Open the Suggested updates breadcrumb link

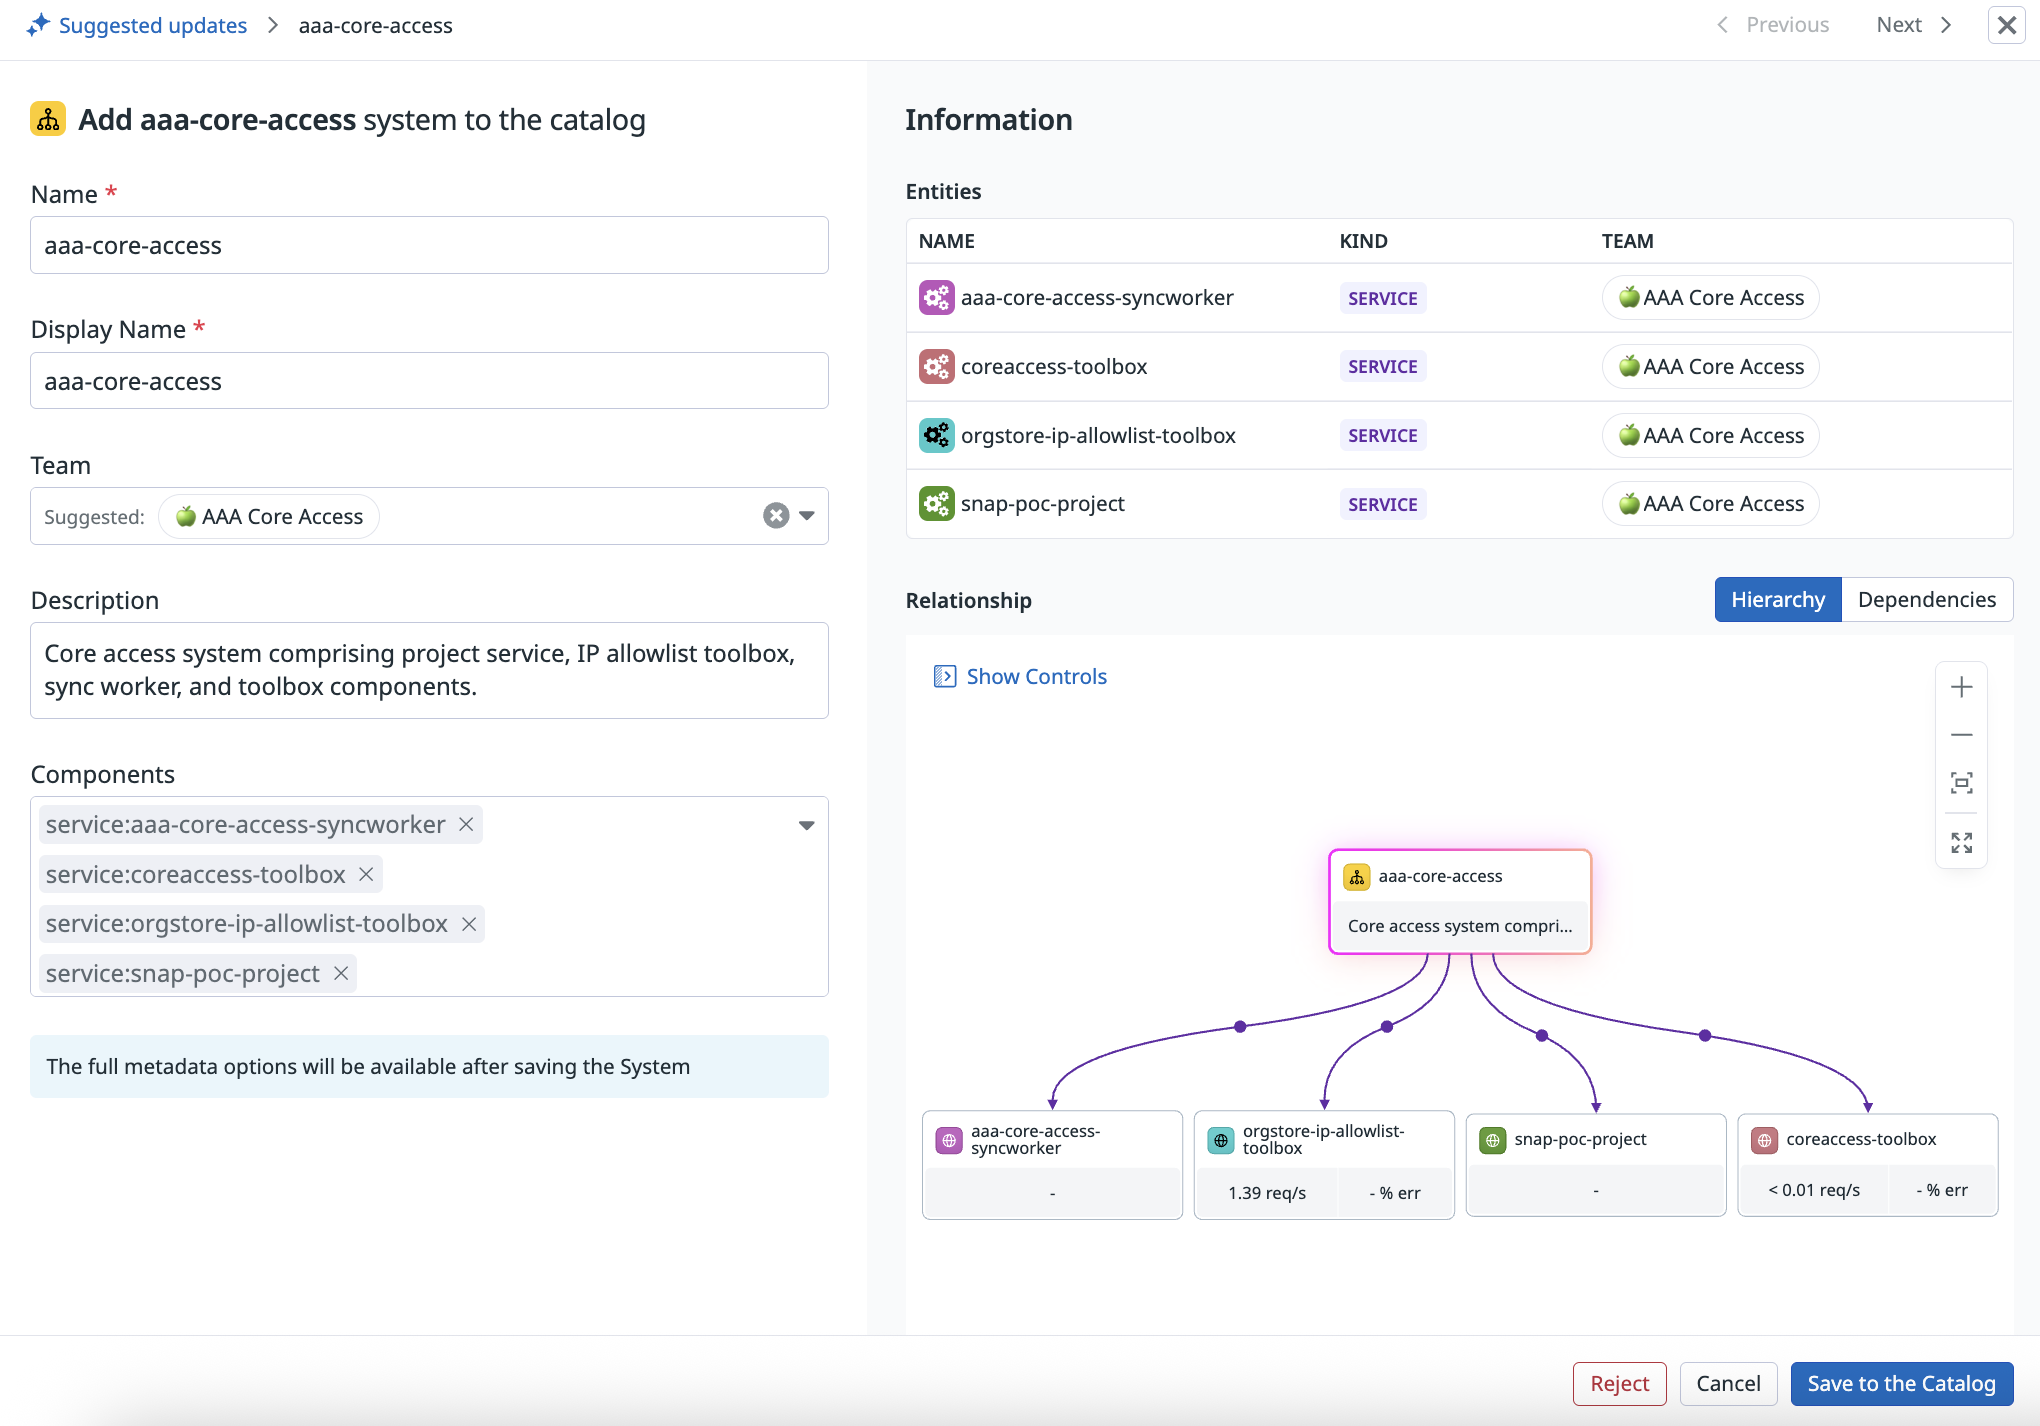coord(152,25)
